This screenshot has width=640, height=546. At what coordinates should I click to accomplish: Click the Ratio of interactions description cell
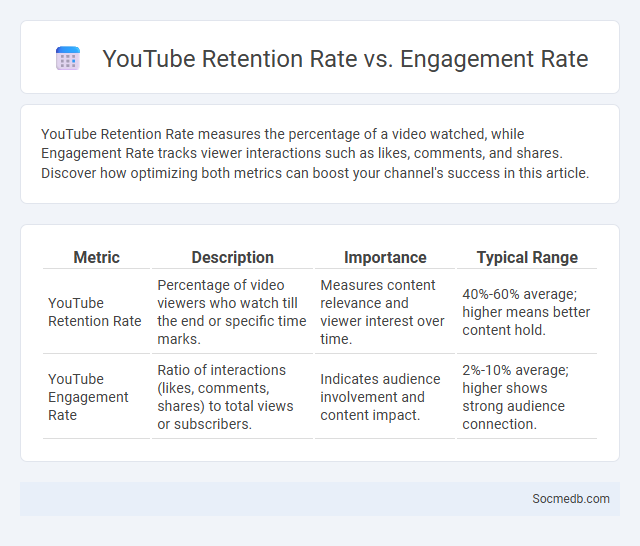click(x=232, y=397)
